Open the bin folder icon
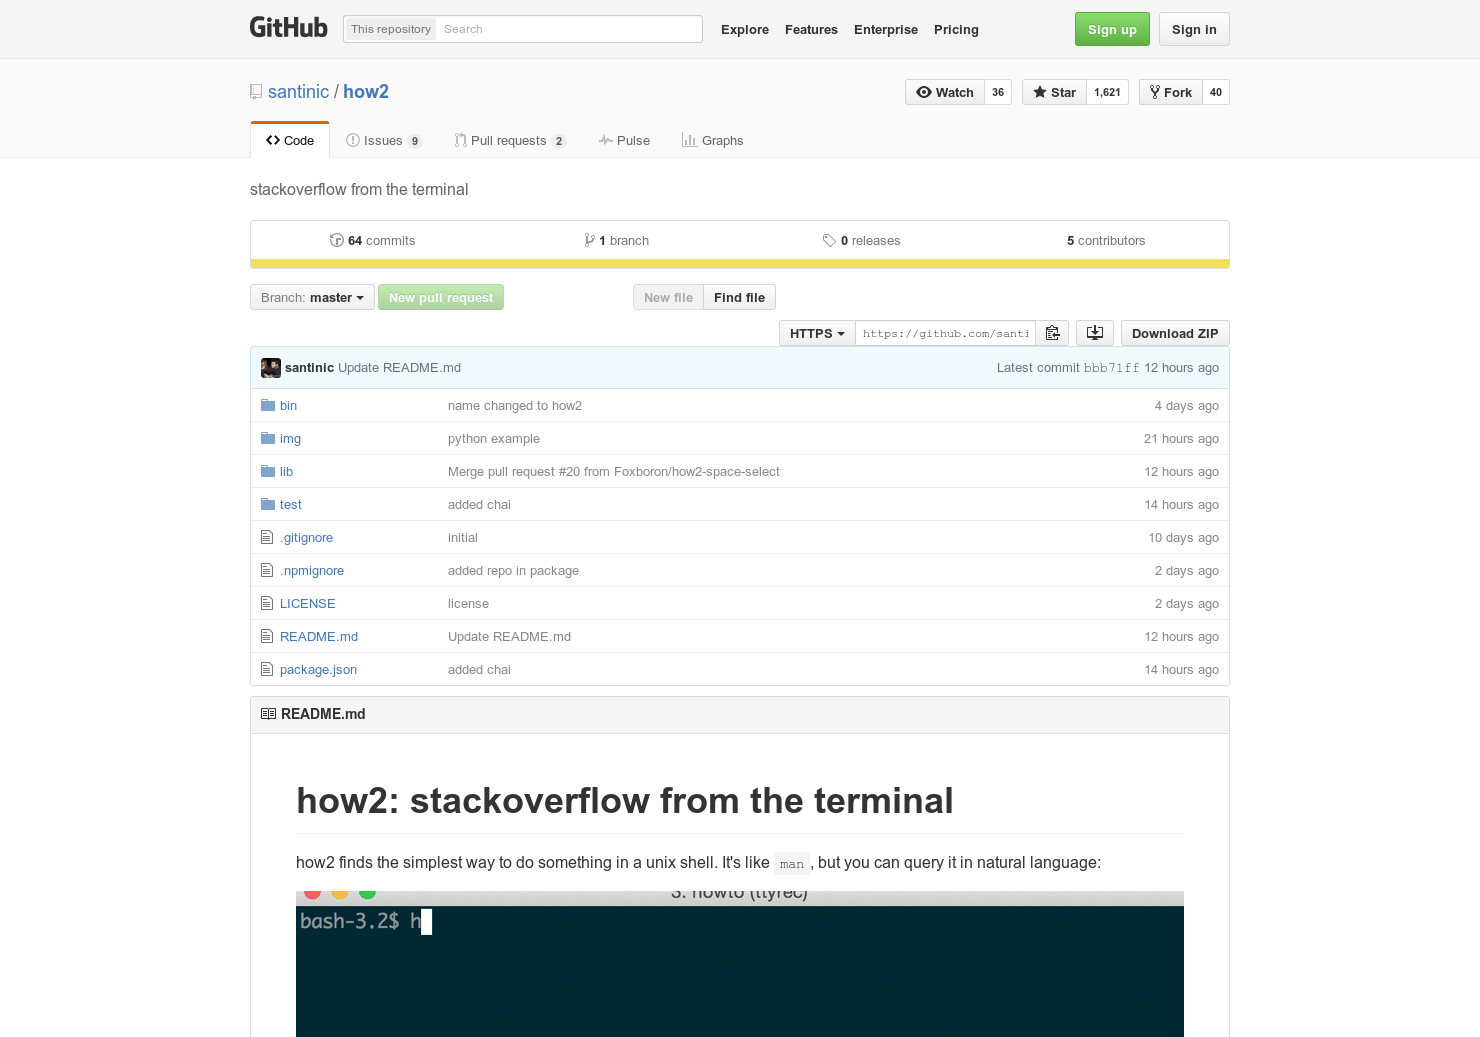This screenshot has height=1037, width=1480. coord(268,405)
